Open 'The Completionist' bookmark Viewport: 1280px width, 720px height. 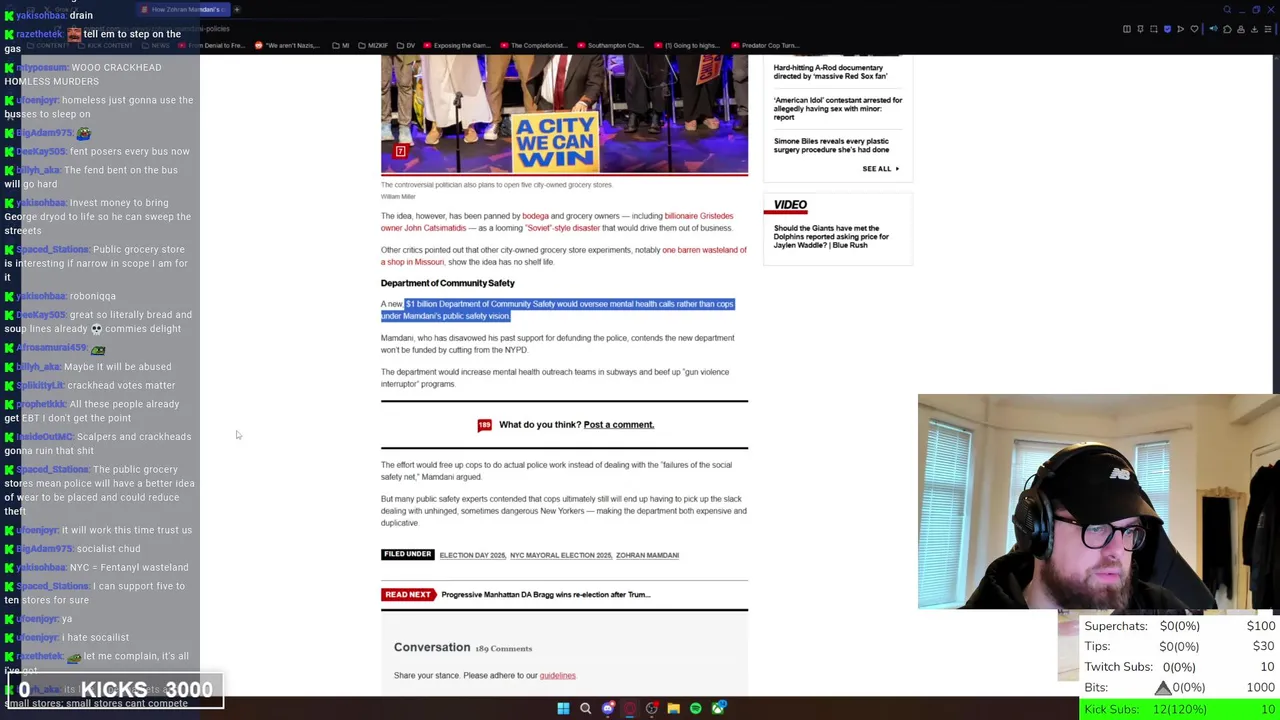(534, 45)
